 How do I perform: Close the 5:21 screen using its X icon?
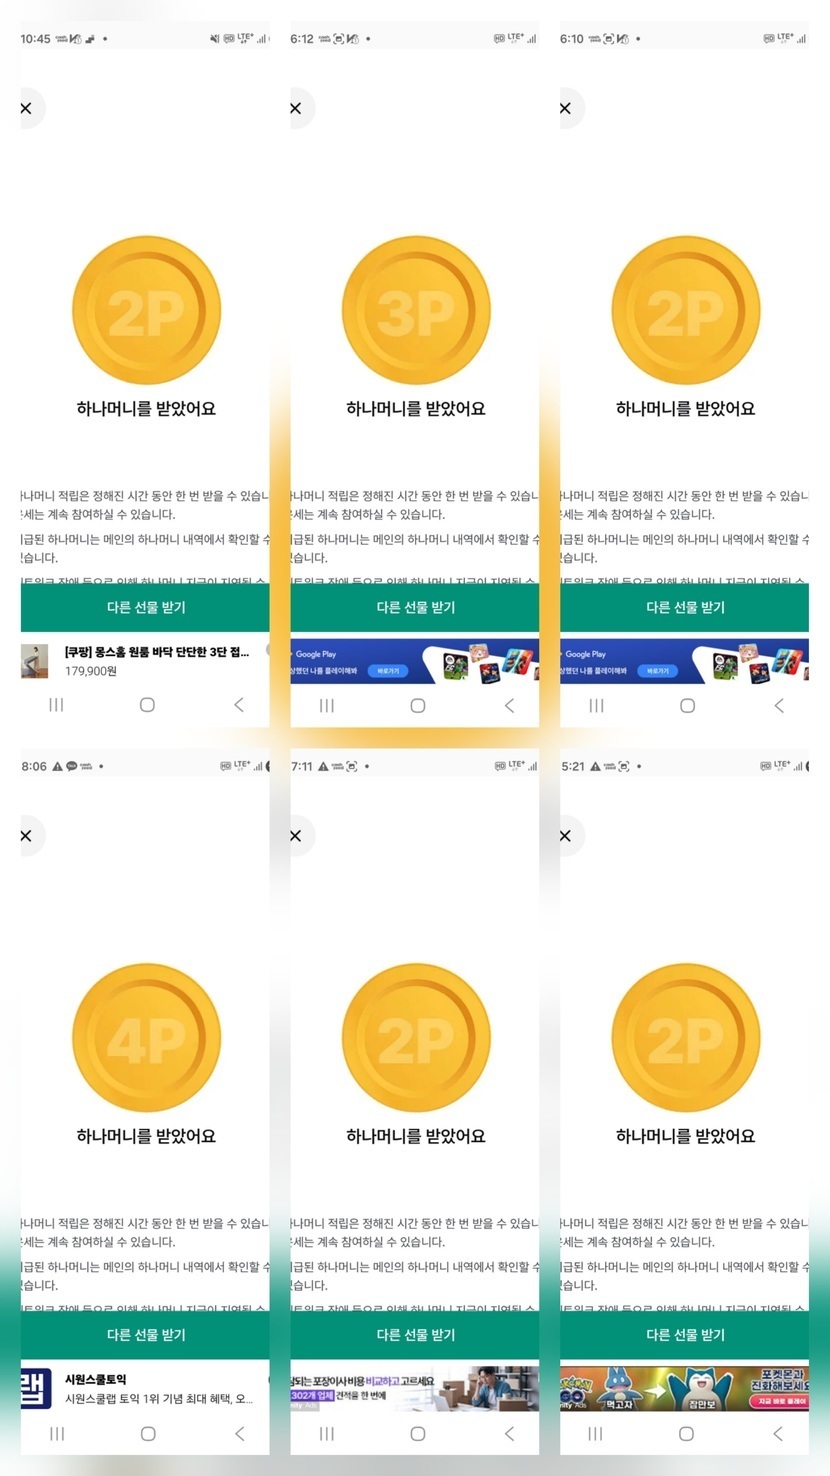click(x=566, y=836)
